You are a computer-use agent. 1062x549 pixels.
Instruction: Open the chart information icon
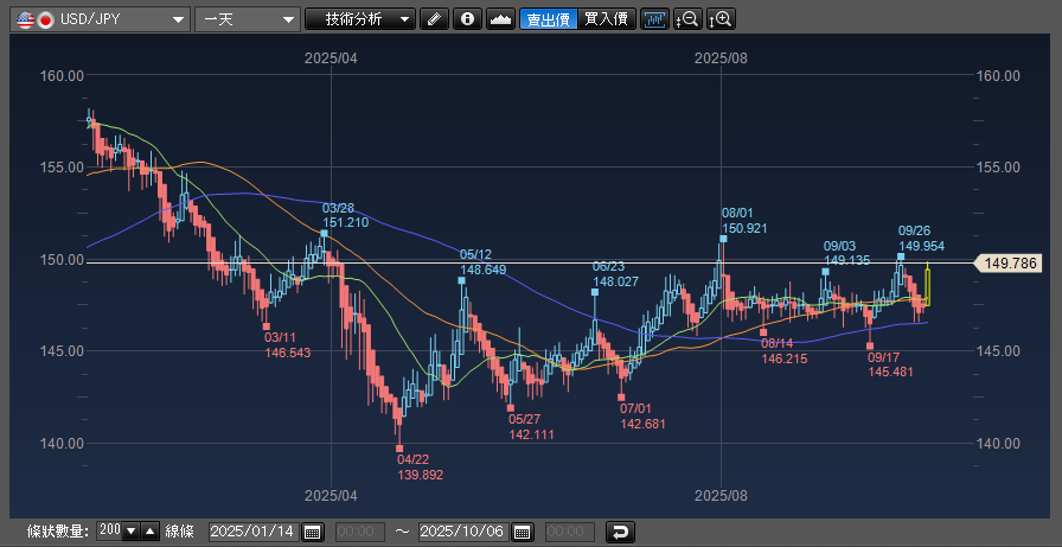click(x=467, y=19)
